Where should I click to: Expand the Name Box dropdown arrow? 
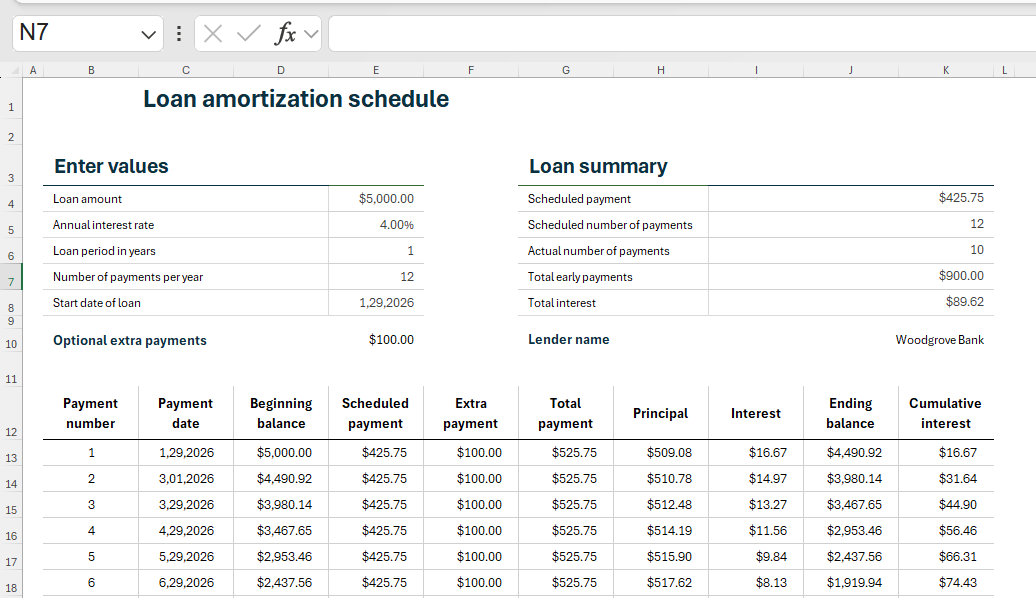click(x=149, y=34)
